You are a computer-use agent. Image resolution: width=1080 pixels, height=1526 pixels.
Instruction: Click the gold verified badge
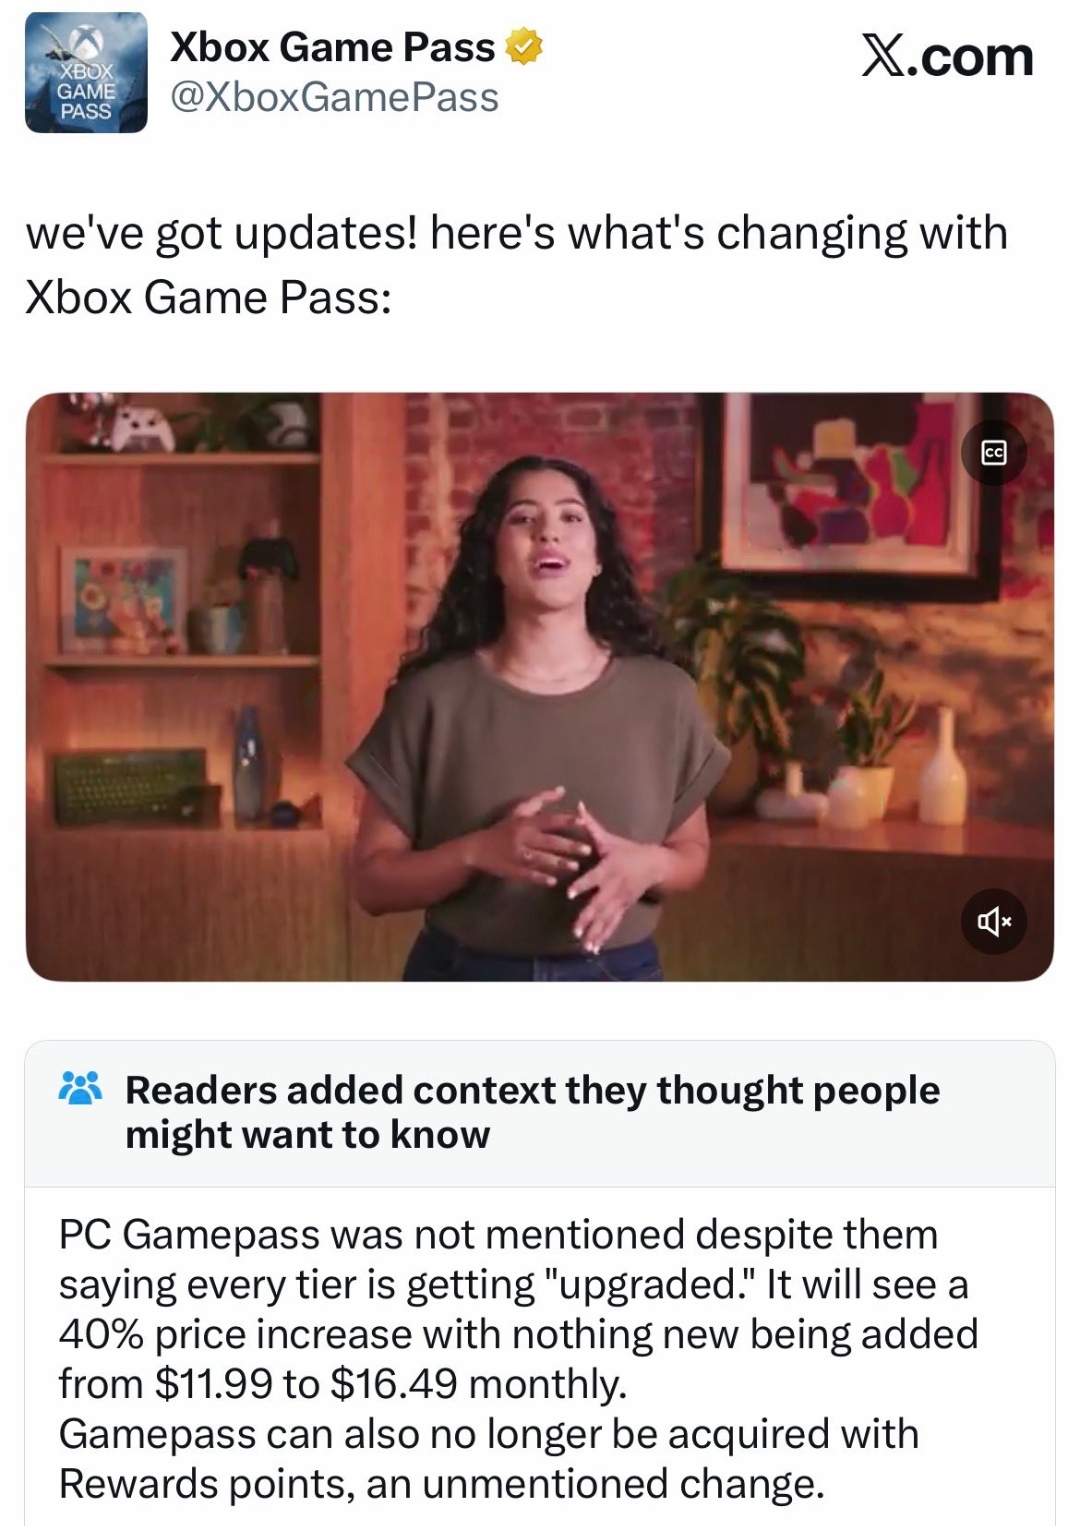tap(525, 47)
